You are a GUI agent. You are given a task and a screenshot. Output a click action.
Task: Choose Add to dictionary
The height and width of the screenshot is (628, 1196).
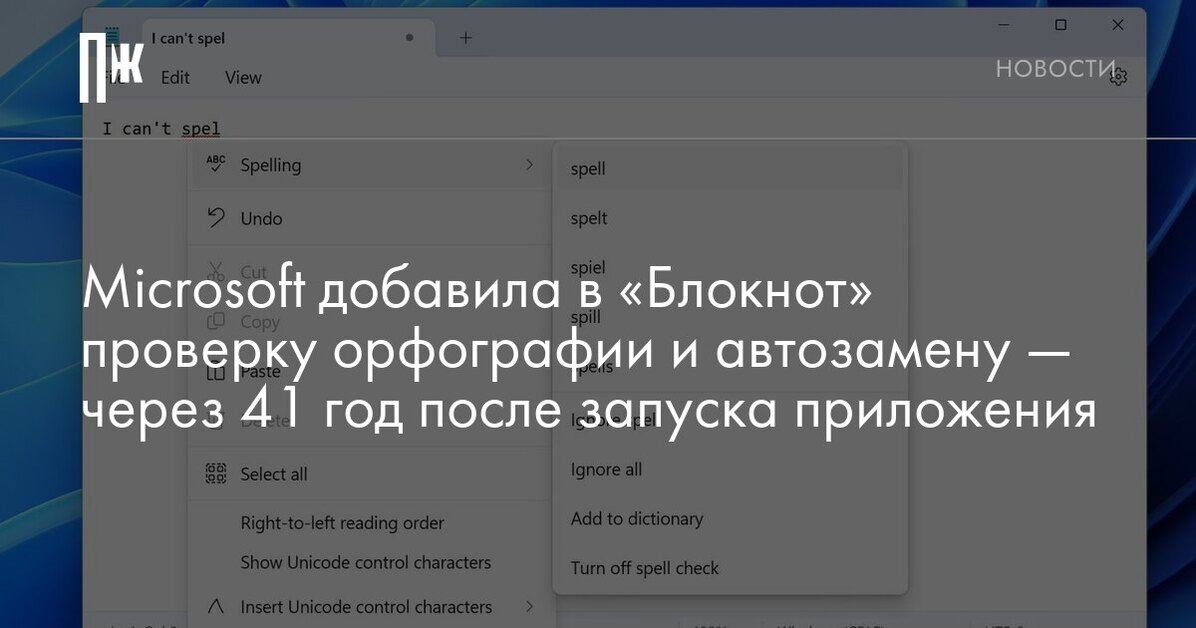(730, 519)
